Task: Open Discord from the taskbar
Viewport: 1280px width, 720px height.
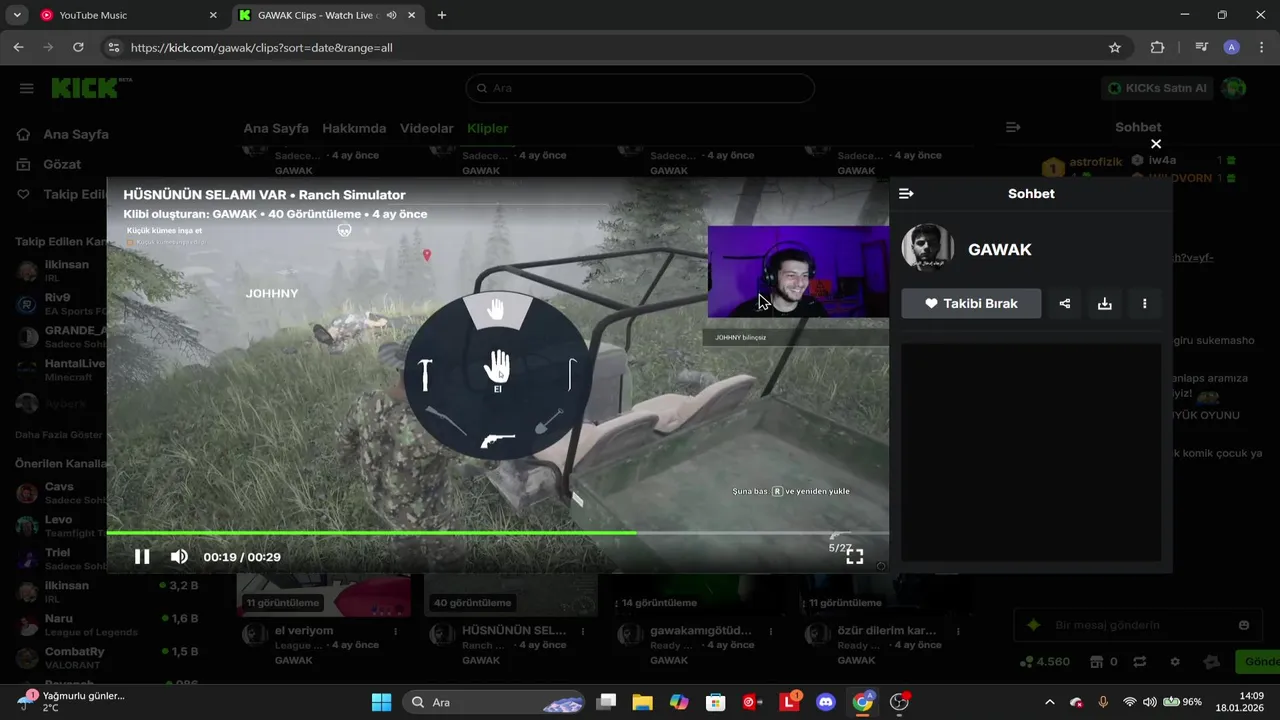Action: click(x=825, y=702)
